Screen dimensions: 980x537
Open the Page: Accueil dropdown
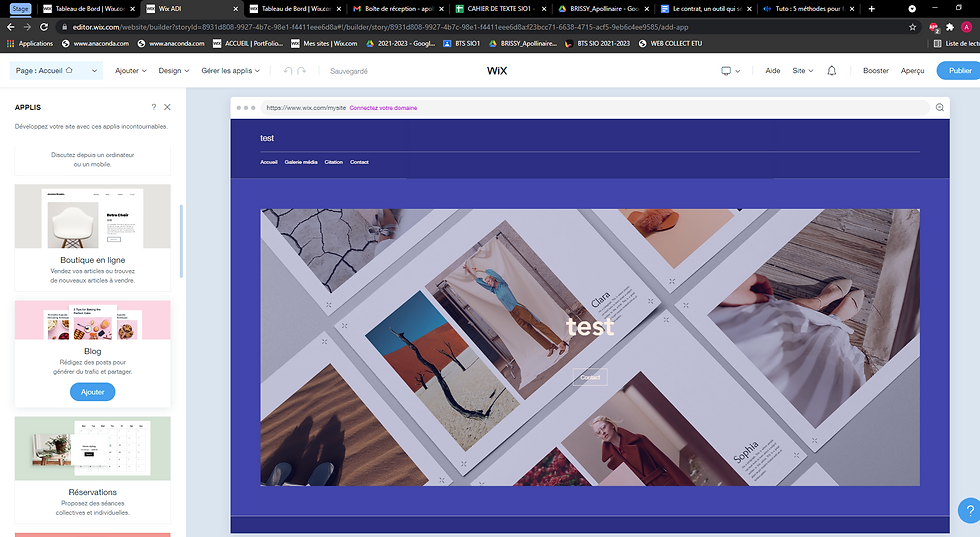tap(56, 71)
